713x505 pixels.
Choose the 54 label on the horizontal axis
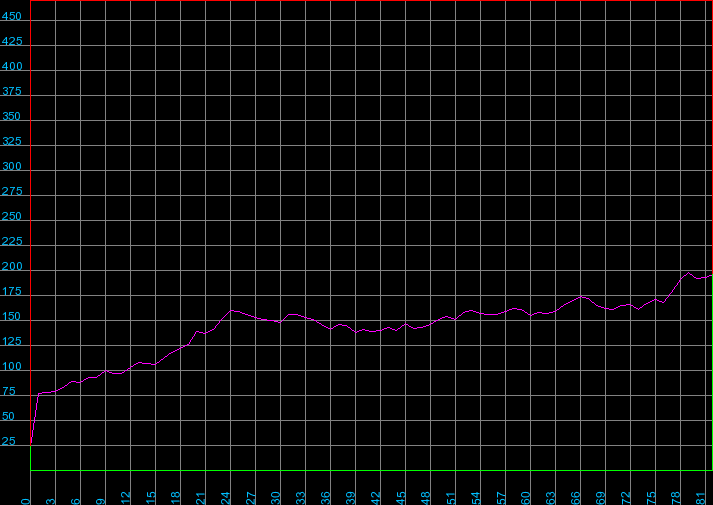[476, 498]
